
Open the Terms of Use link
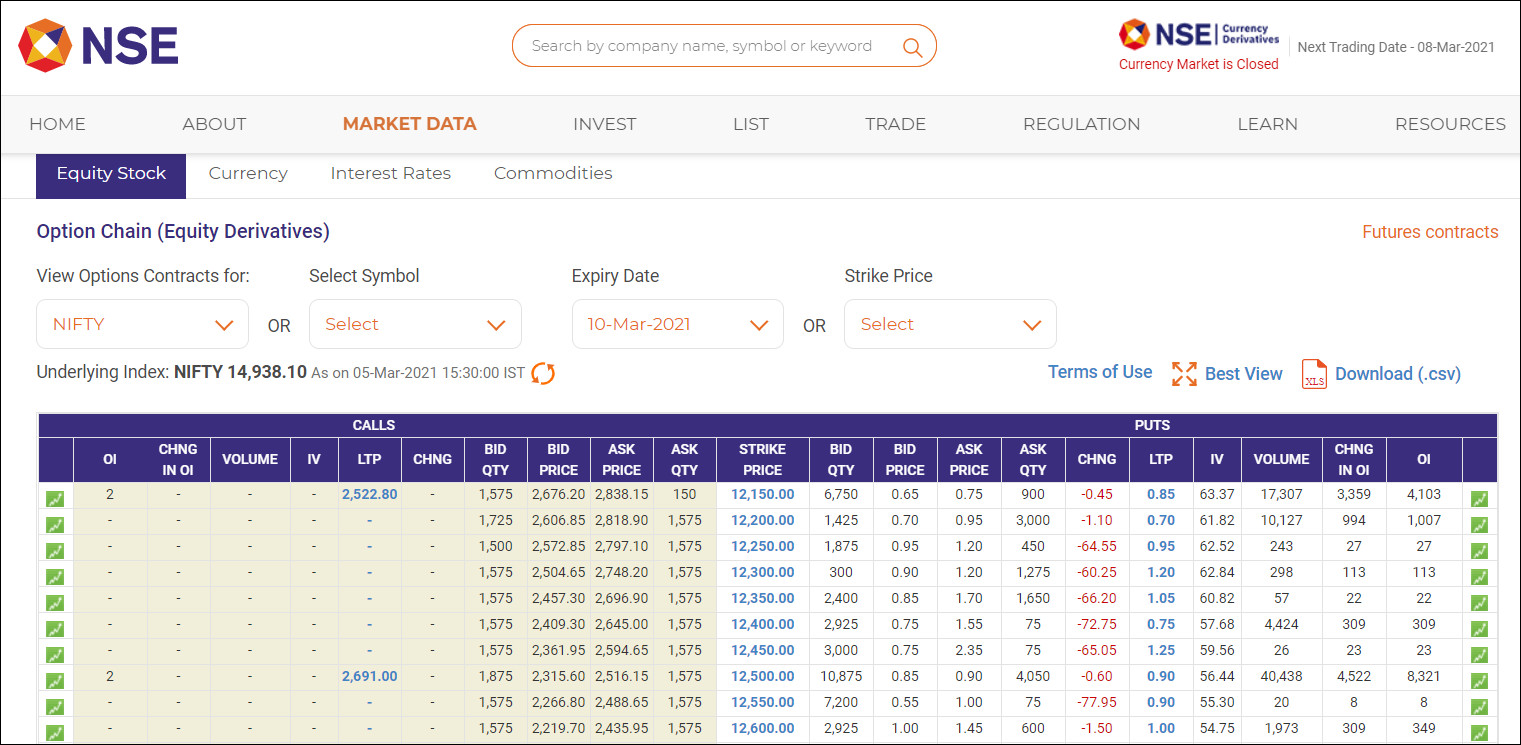pyautogui.click(x=1100, y=372)
